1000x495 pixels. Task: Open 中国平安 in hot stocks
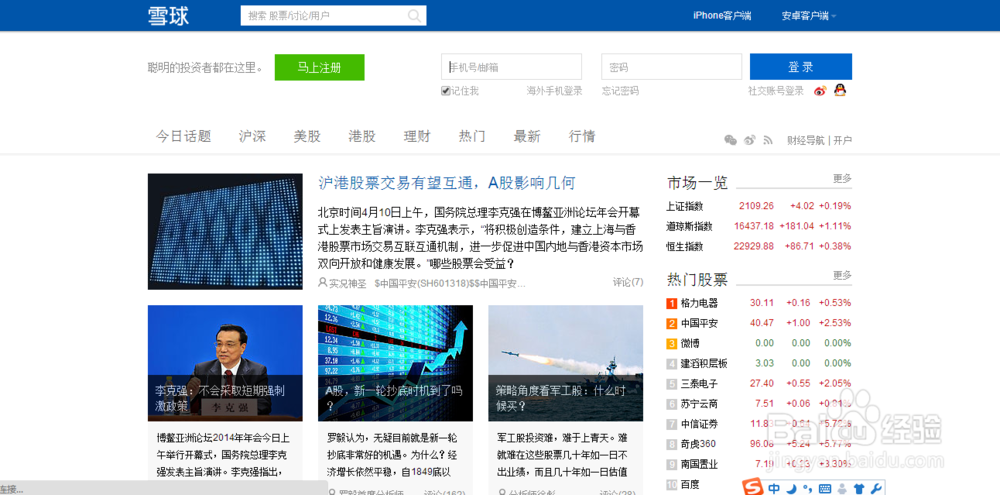699,323
